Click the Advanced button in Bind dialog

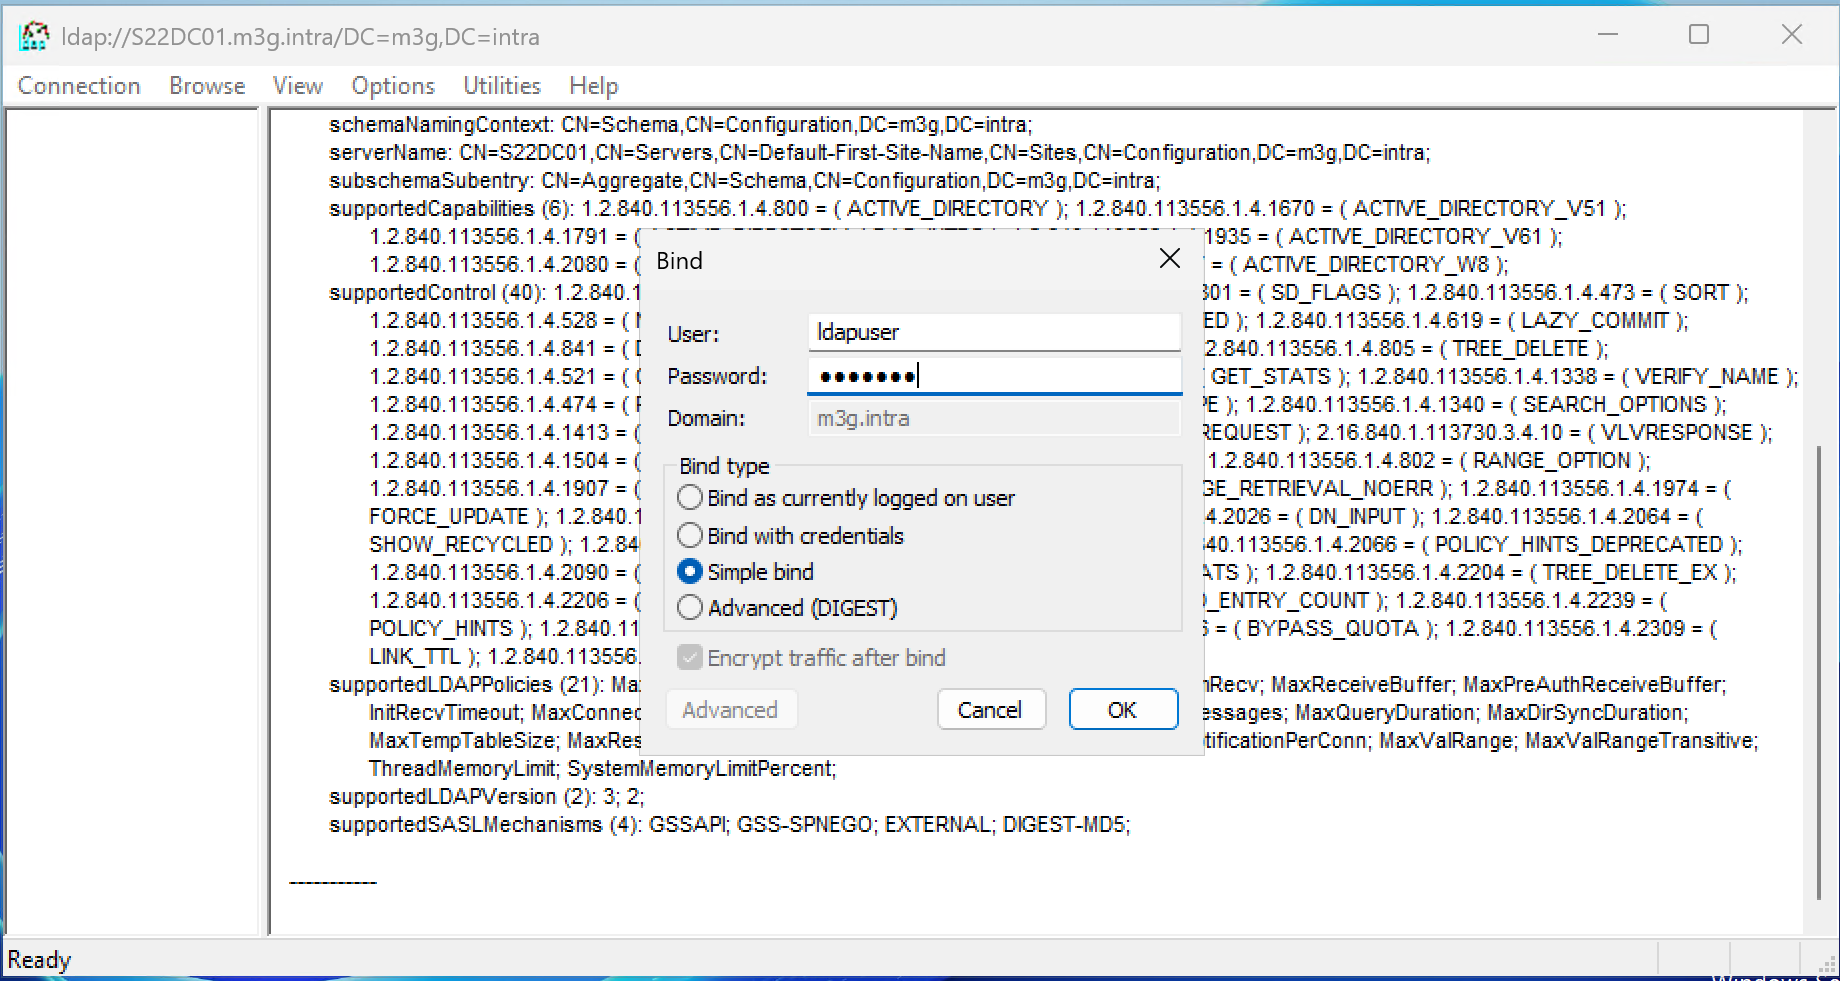(730, 710)
